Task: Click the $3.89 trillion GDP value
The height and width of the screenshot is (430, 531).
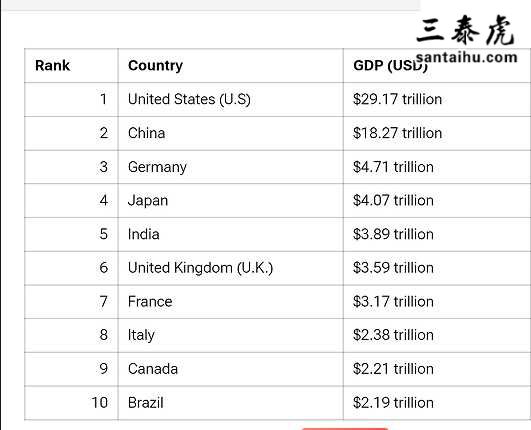Action: (x=393, y=234)
